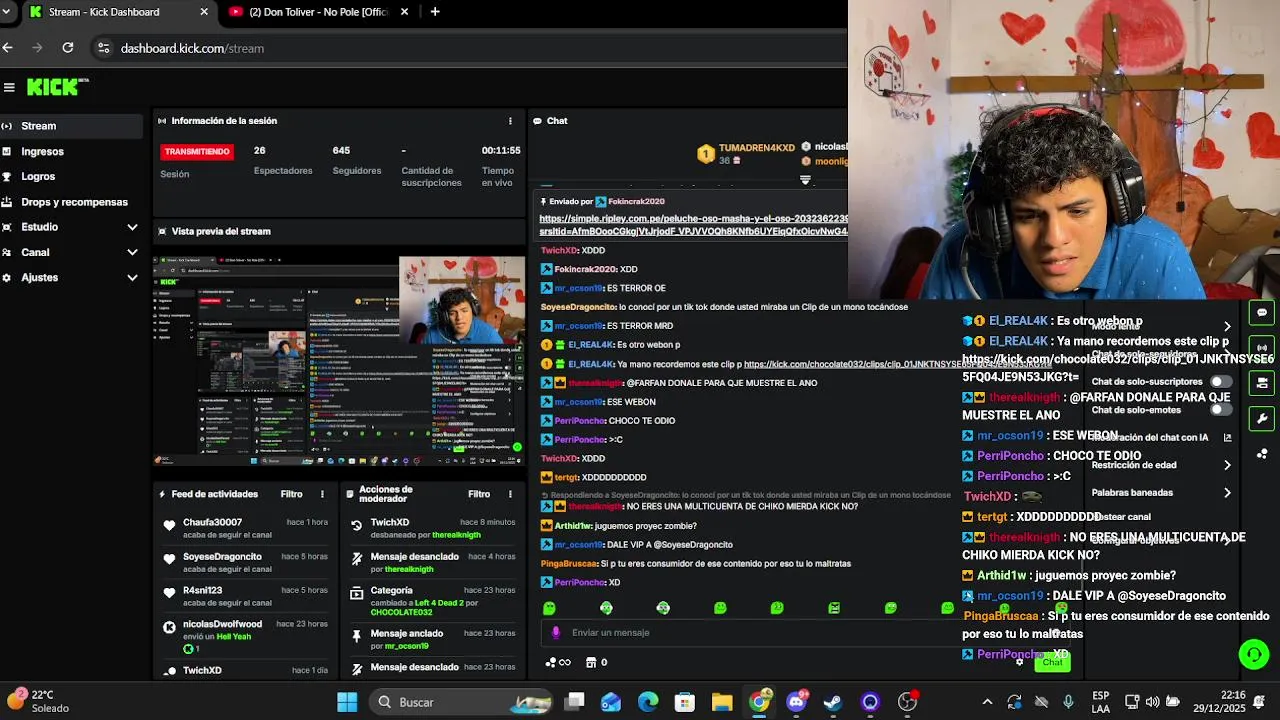Select Chaufa30007 follow activity entry
This screenshot has height=720, width=1280.
tap(245, 528)
